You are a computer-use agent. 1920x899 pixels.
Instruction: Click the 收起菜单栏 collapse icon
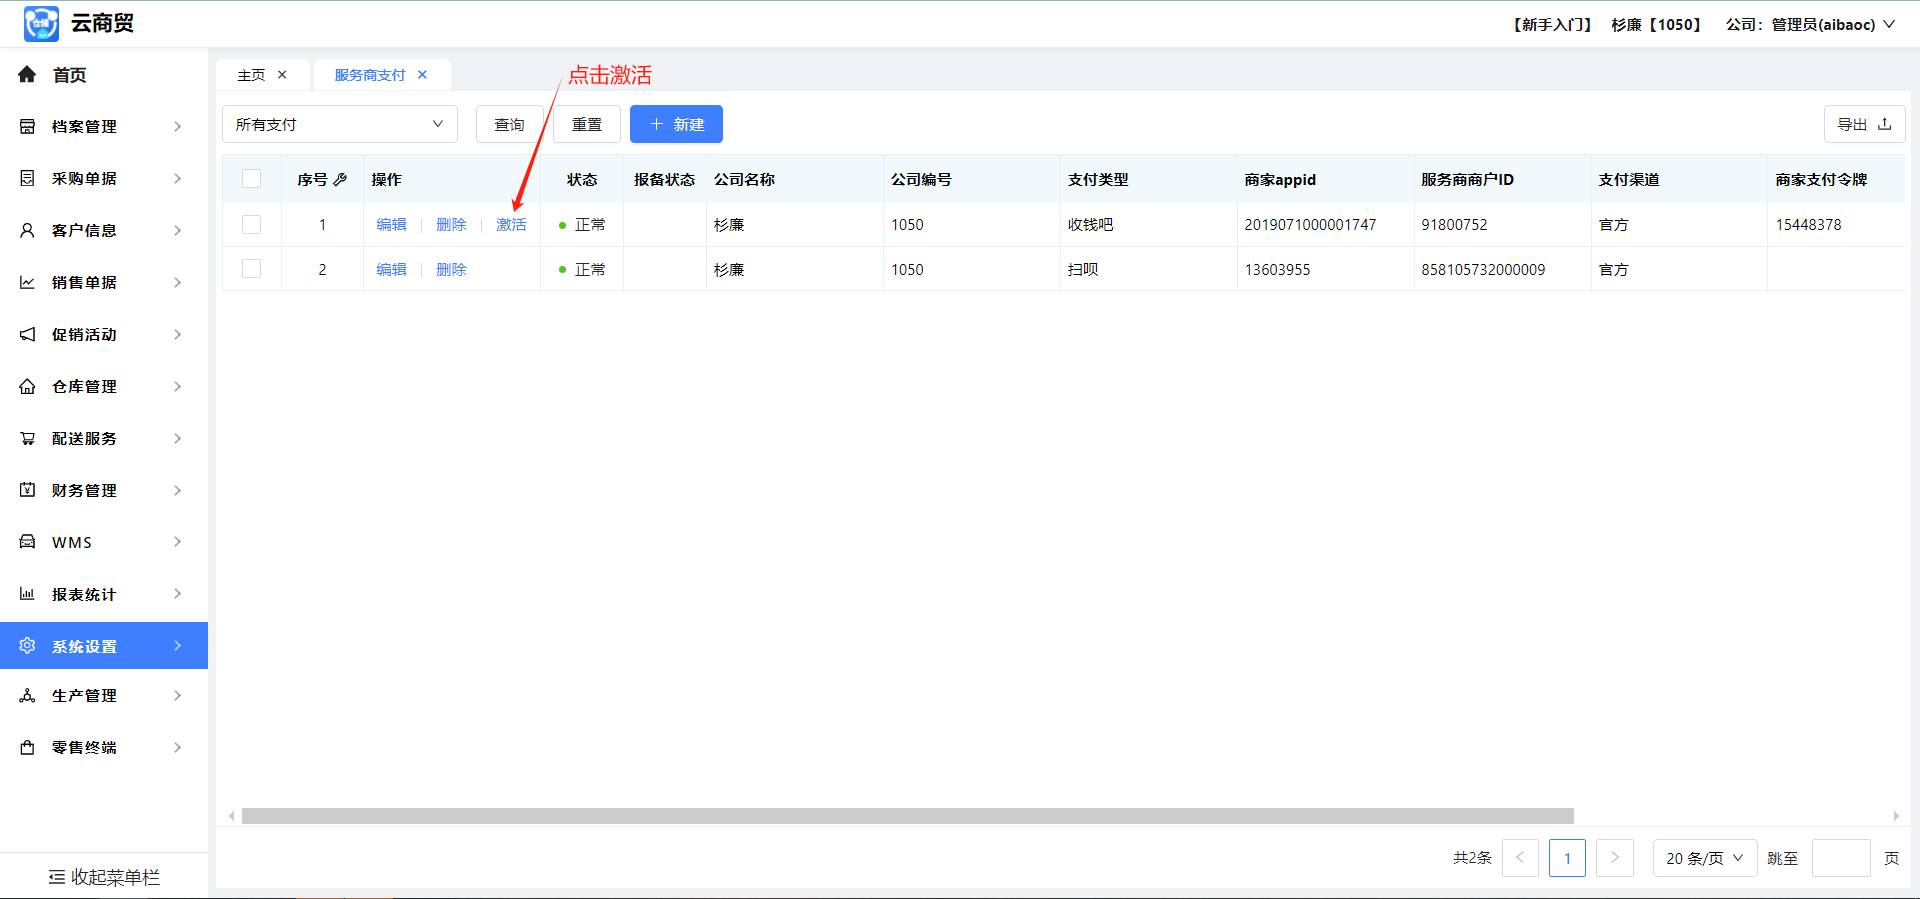[57, 877]
